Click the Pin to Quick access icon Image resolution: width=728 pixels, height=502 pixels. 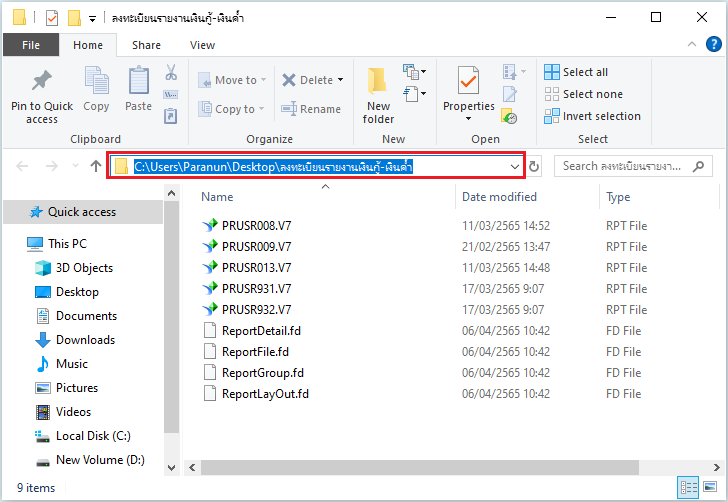pos(41,81)
